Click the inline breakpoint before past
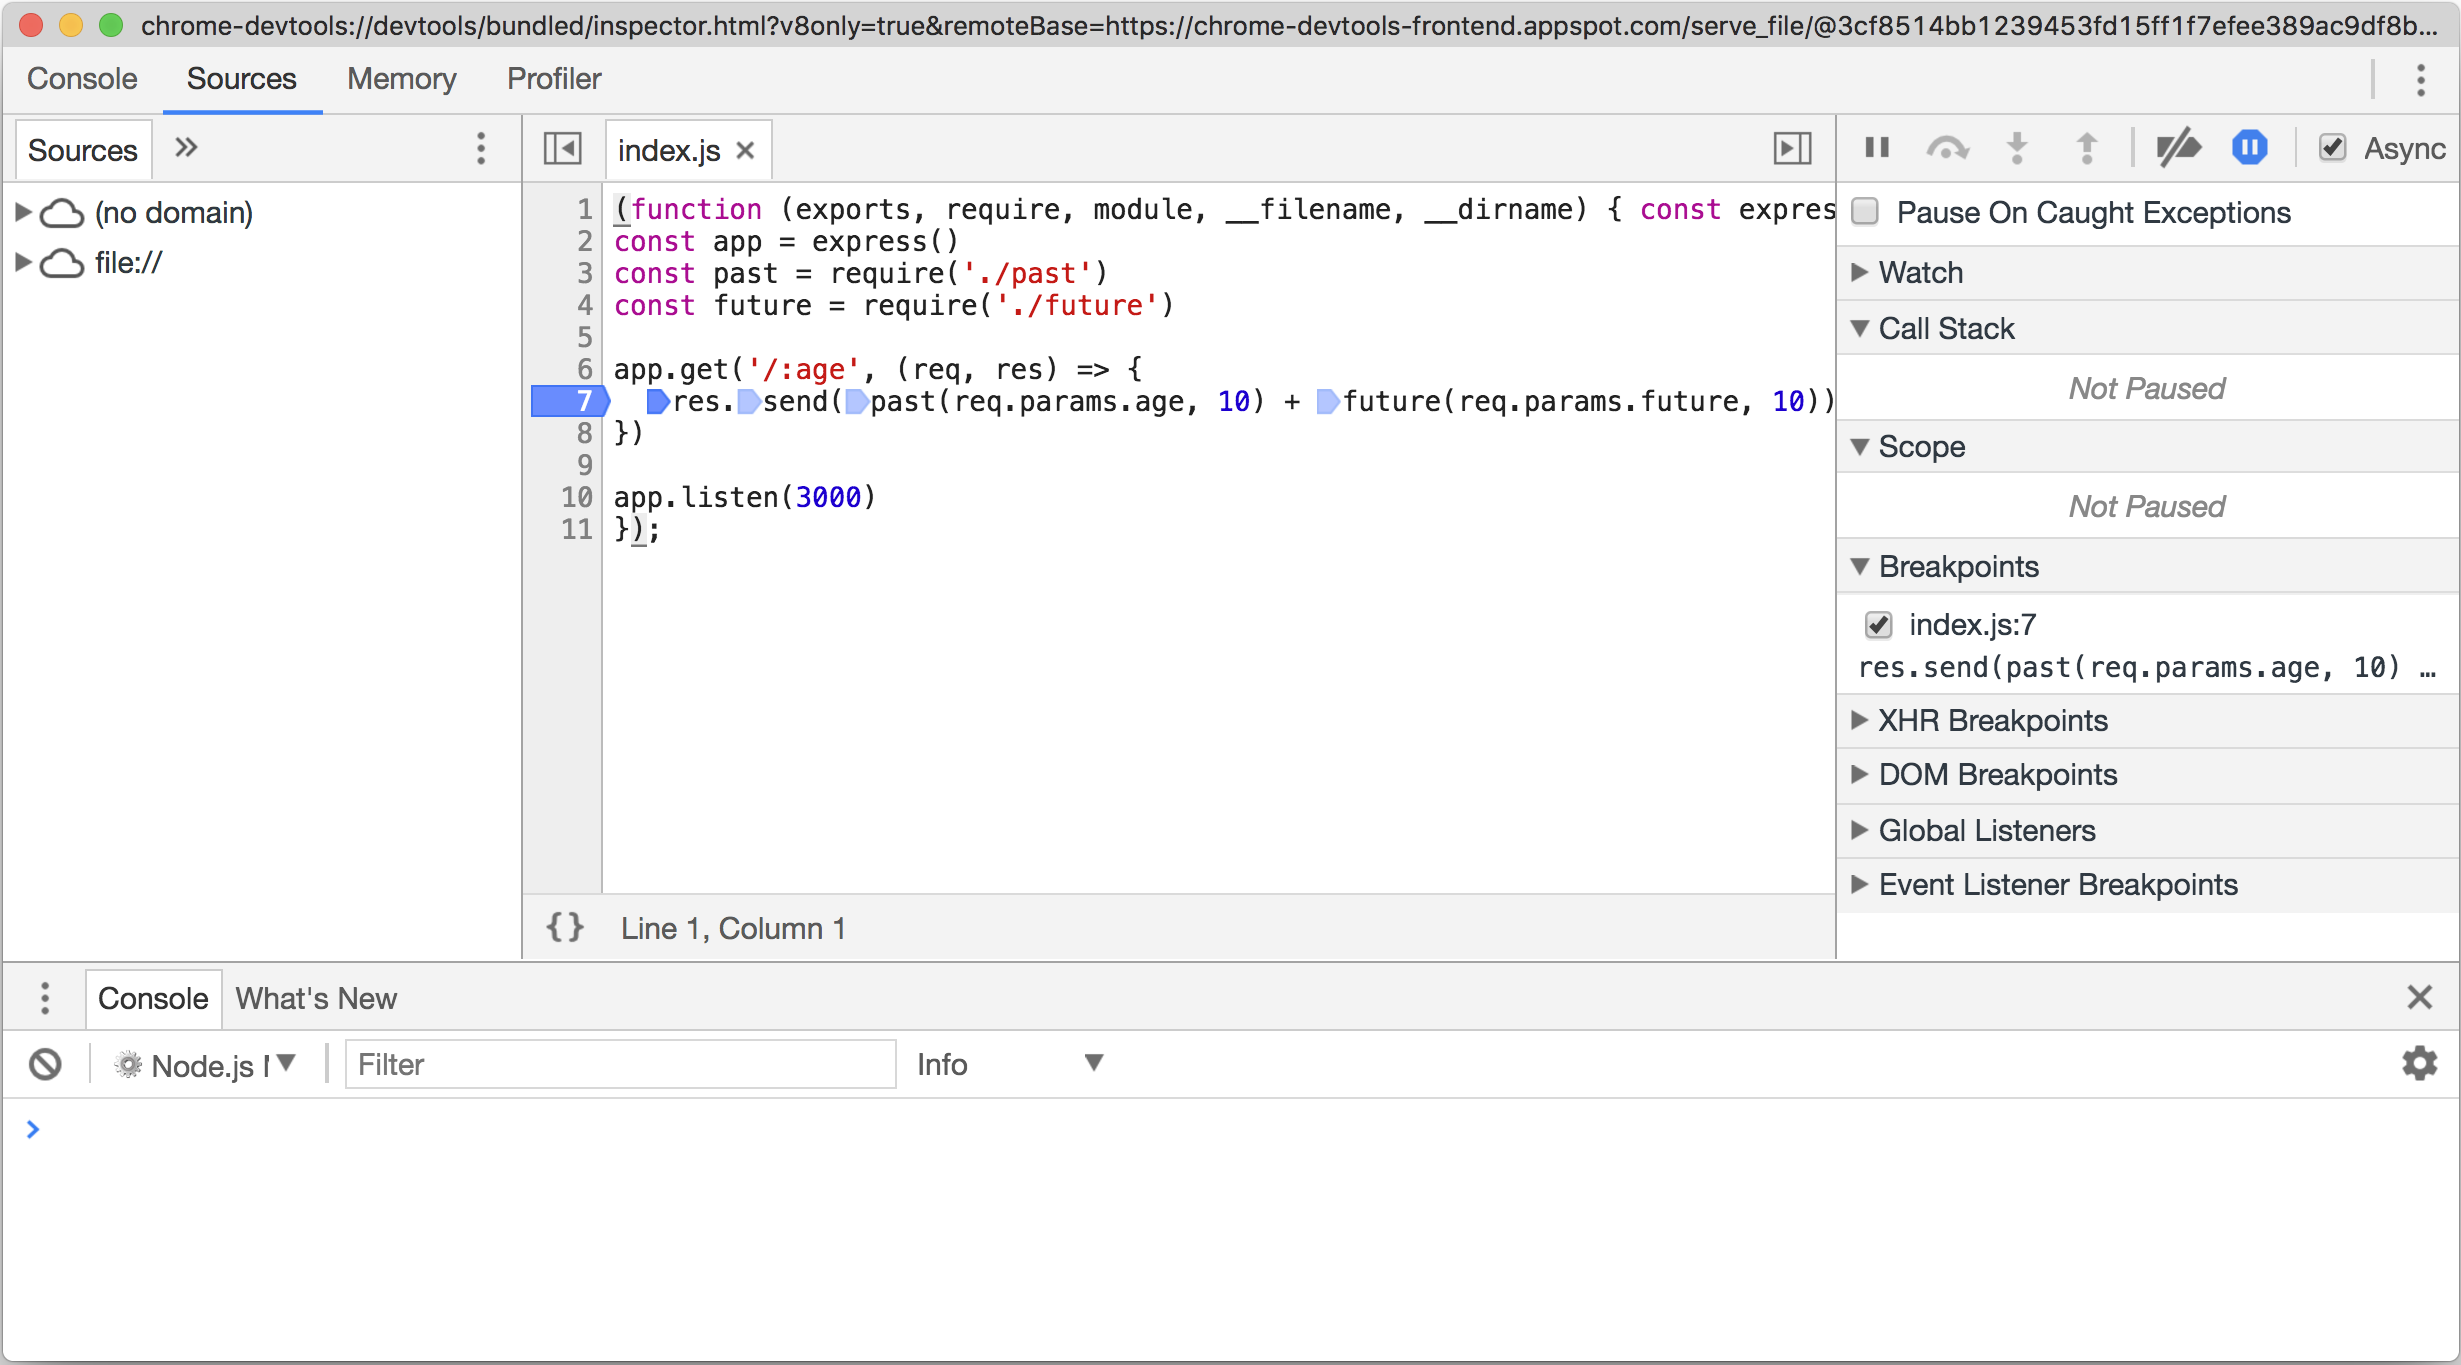Viewport: 2461px width, 1365px height. coord(856,402)
